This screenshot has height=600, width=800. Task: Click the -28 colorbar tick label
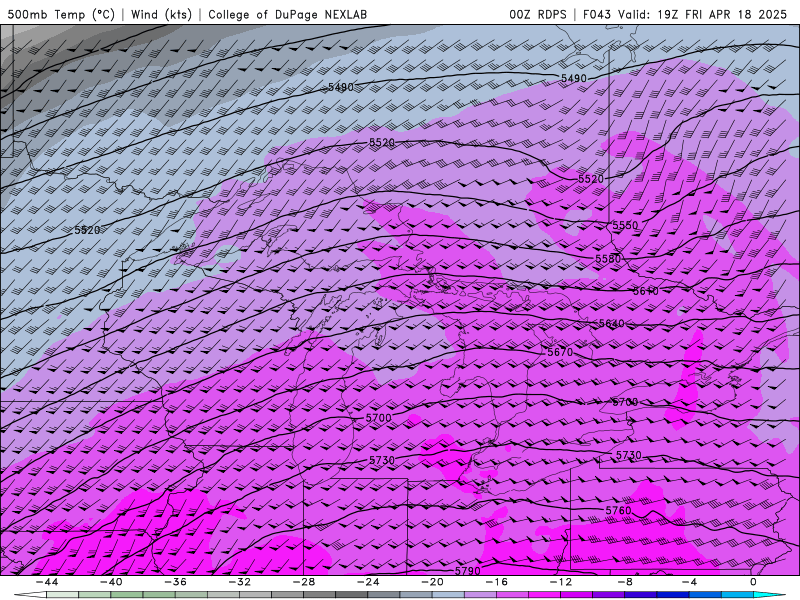pyautogui.click(x=304, y=582)
